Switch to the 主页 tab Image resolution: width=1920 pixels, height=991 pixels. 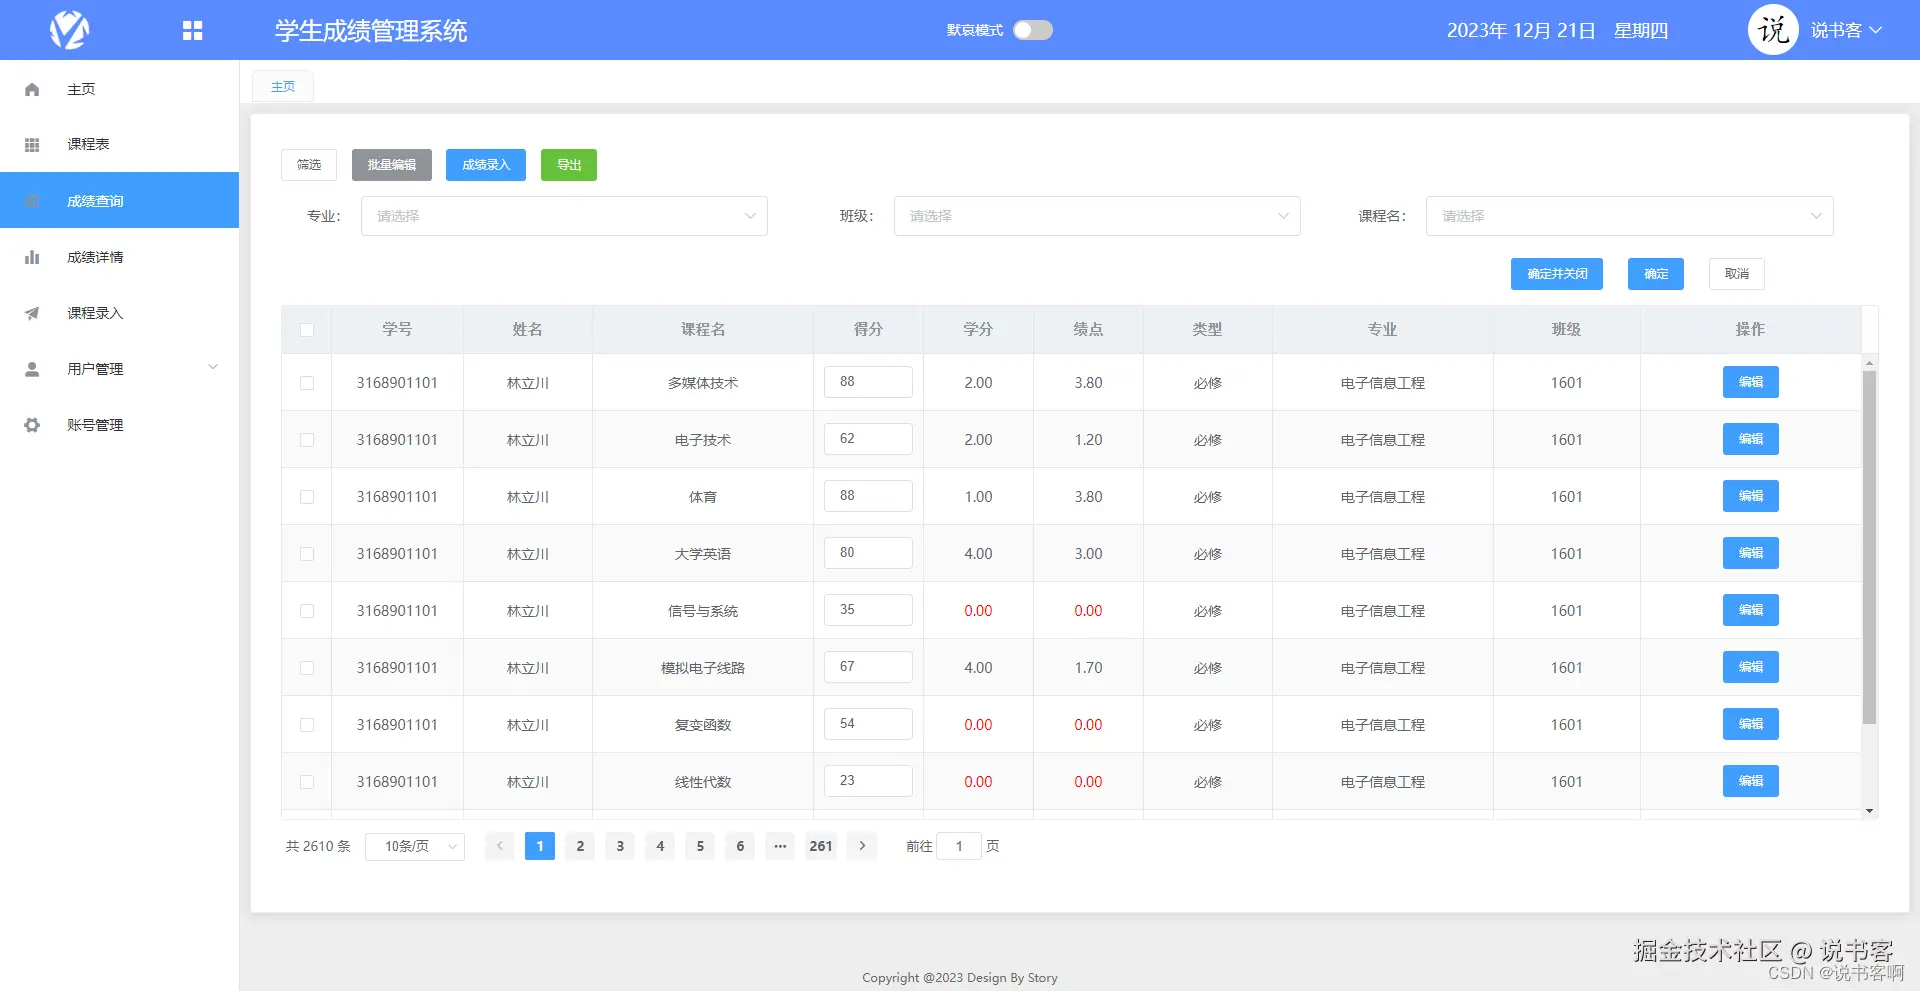[283, 87]
